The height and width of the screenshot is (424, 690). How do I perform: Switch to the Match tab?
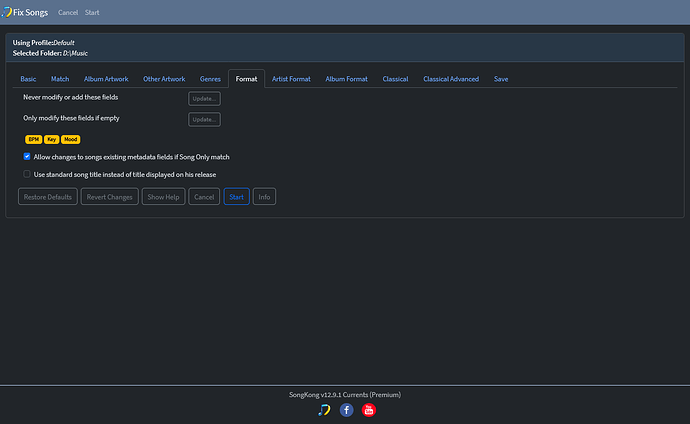[x=60, y=79]
